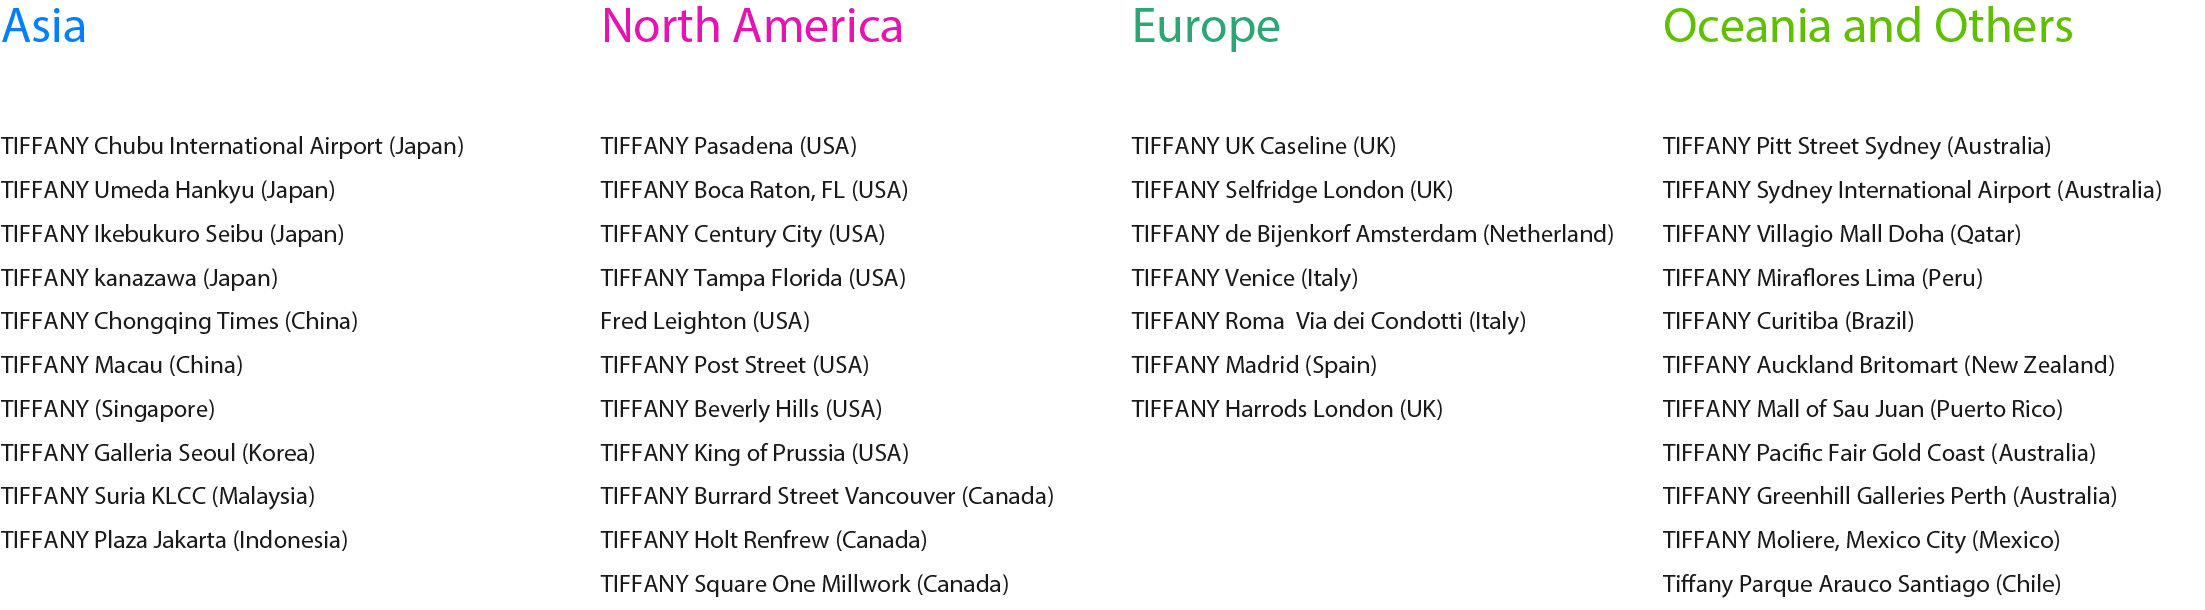The image size is (2205, 610).
Task: Select Tiffany Parque Arauco Santiago (Chile)
Action: pyautogui.click(x=1862, y=584)
